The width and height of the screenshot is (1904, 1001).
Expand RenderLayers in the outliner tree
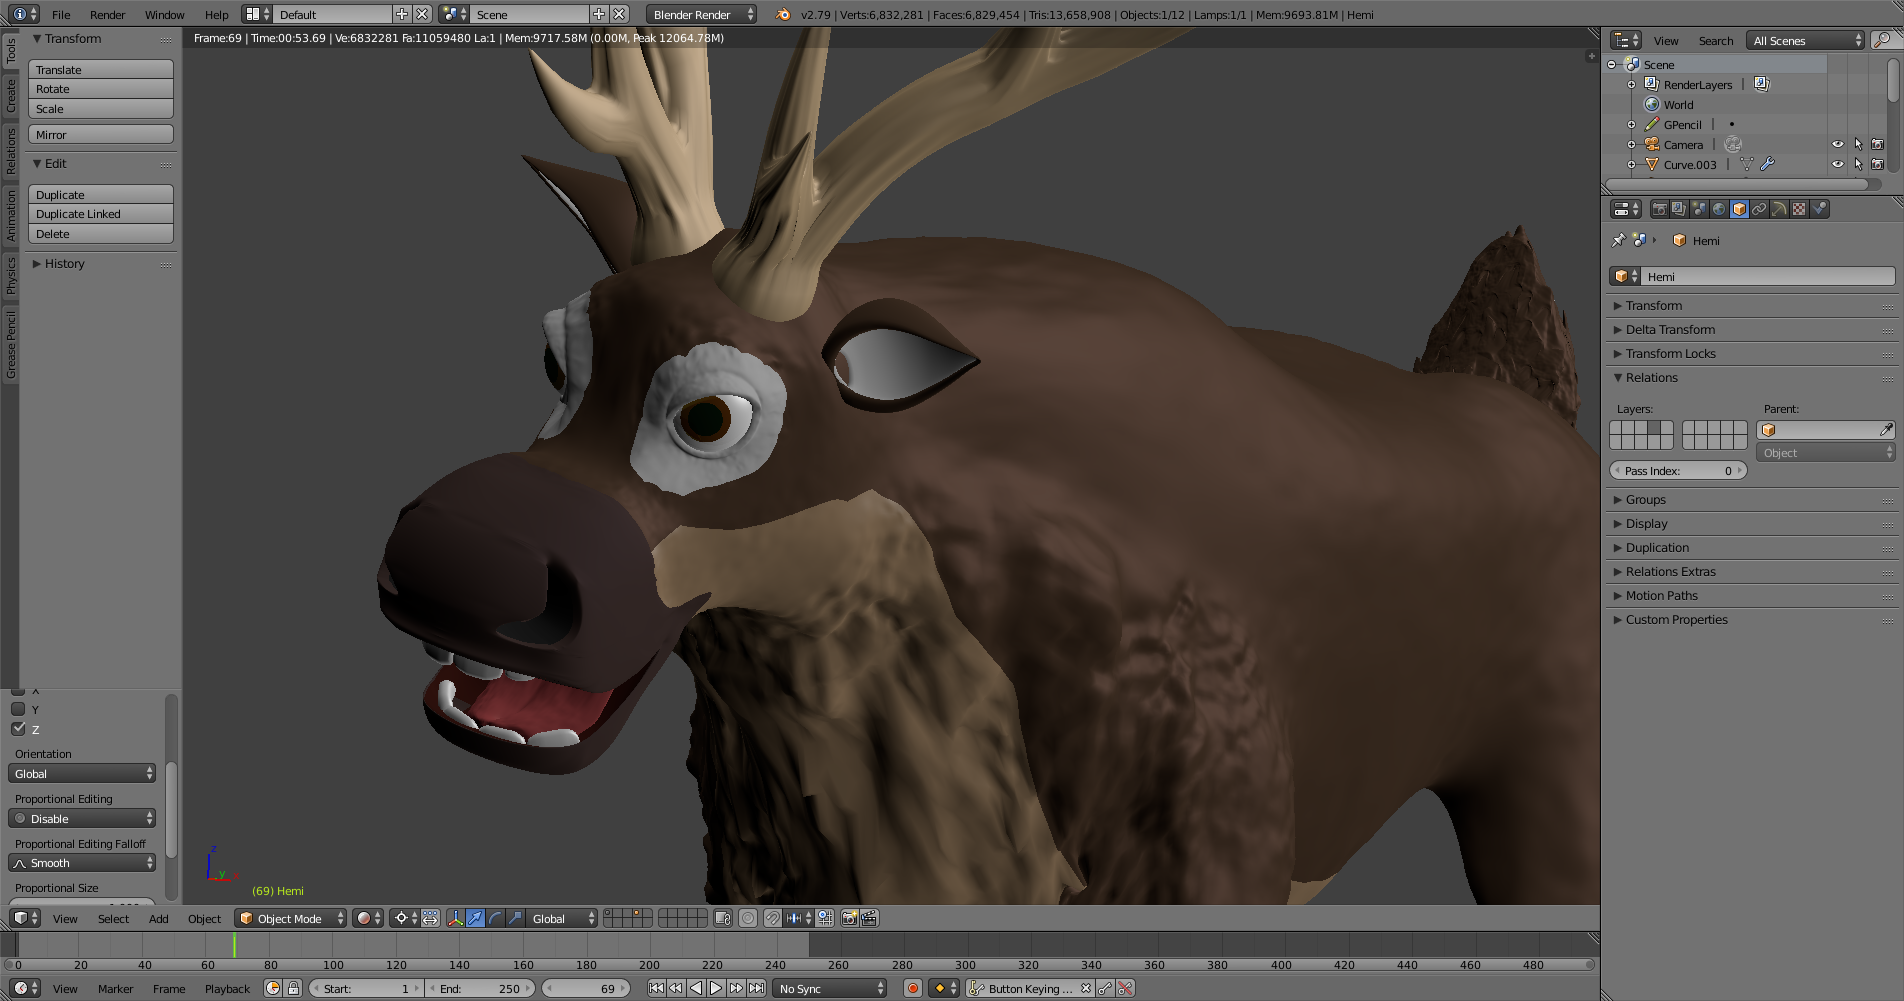pos(1631,85)
